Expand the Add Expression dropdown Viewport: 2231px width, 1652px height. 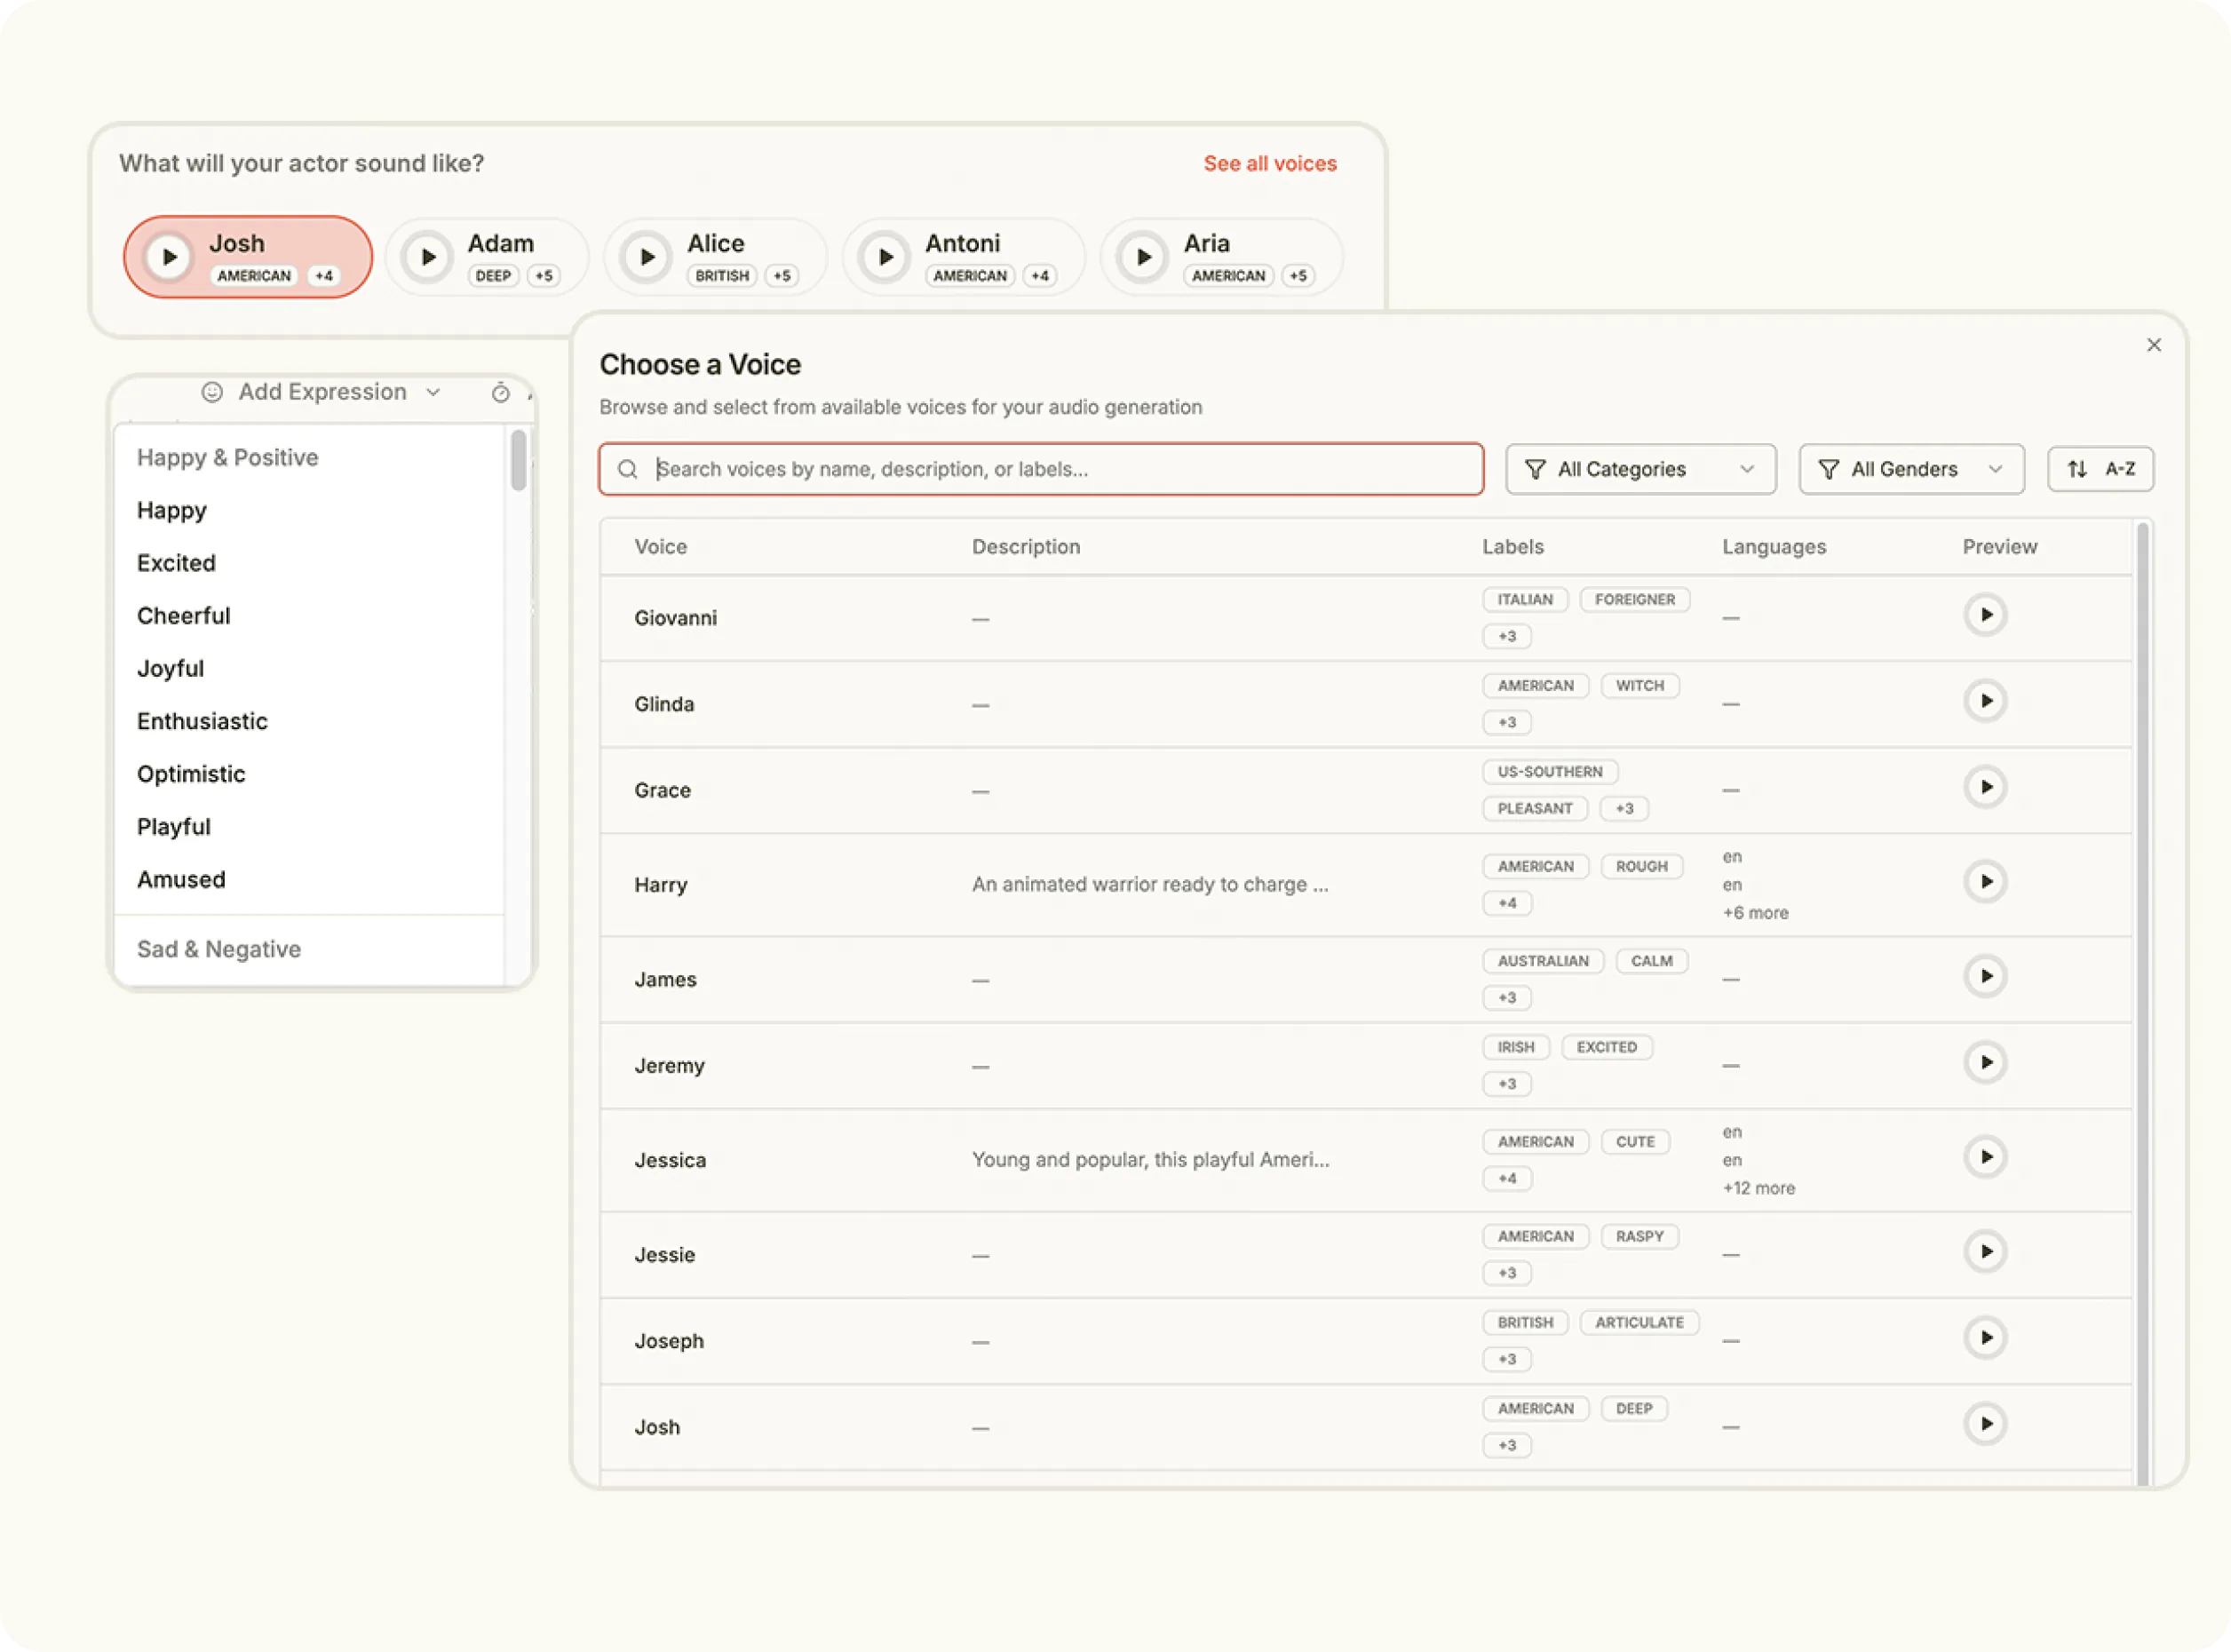pyautogui.click(x=322, y=392)
